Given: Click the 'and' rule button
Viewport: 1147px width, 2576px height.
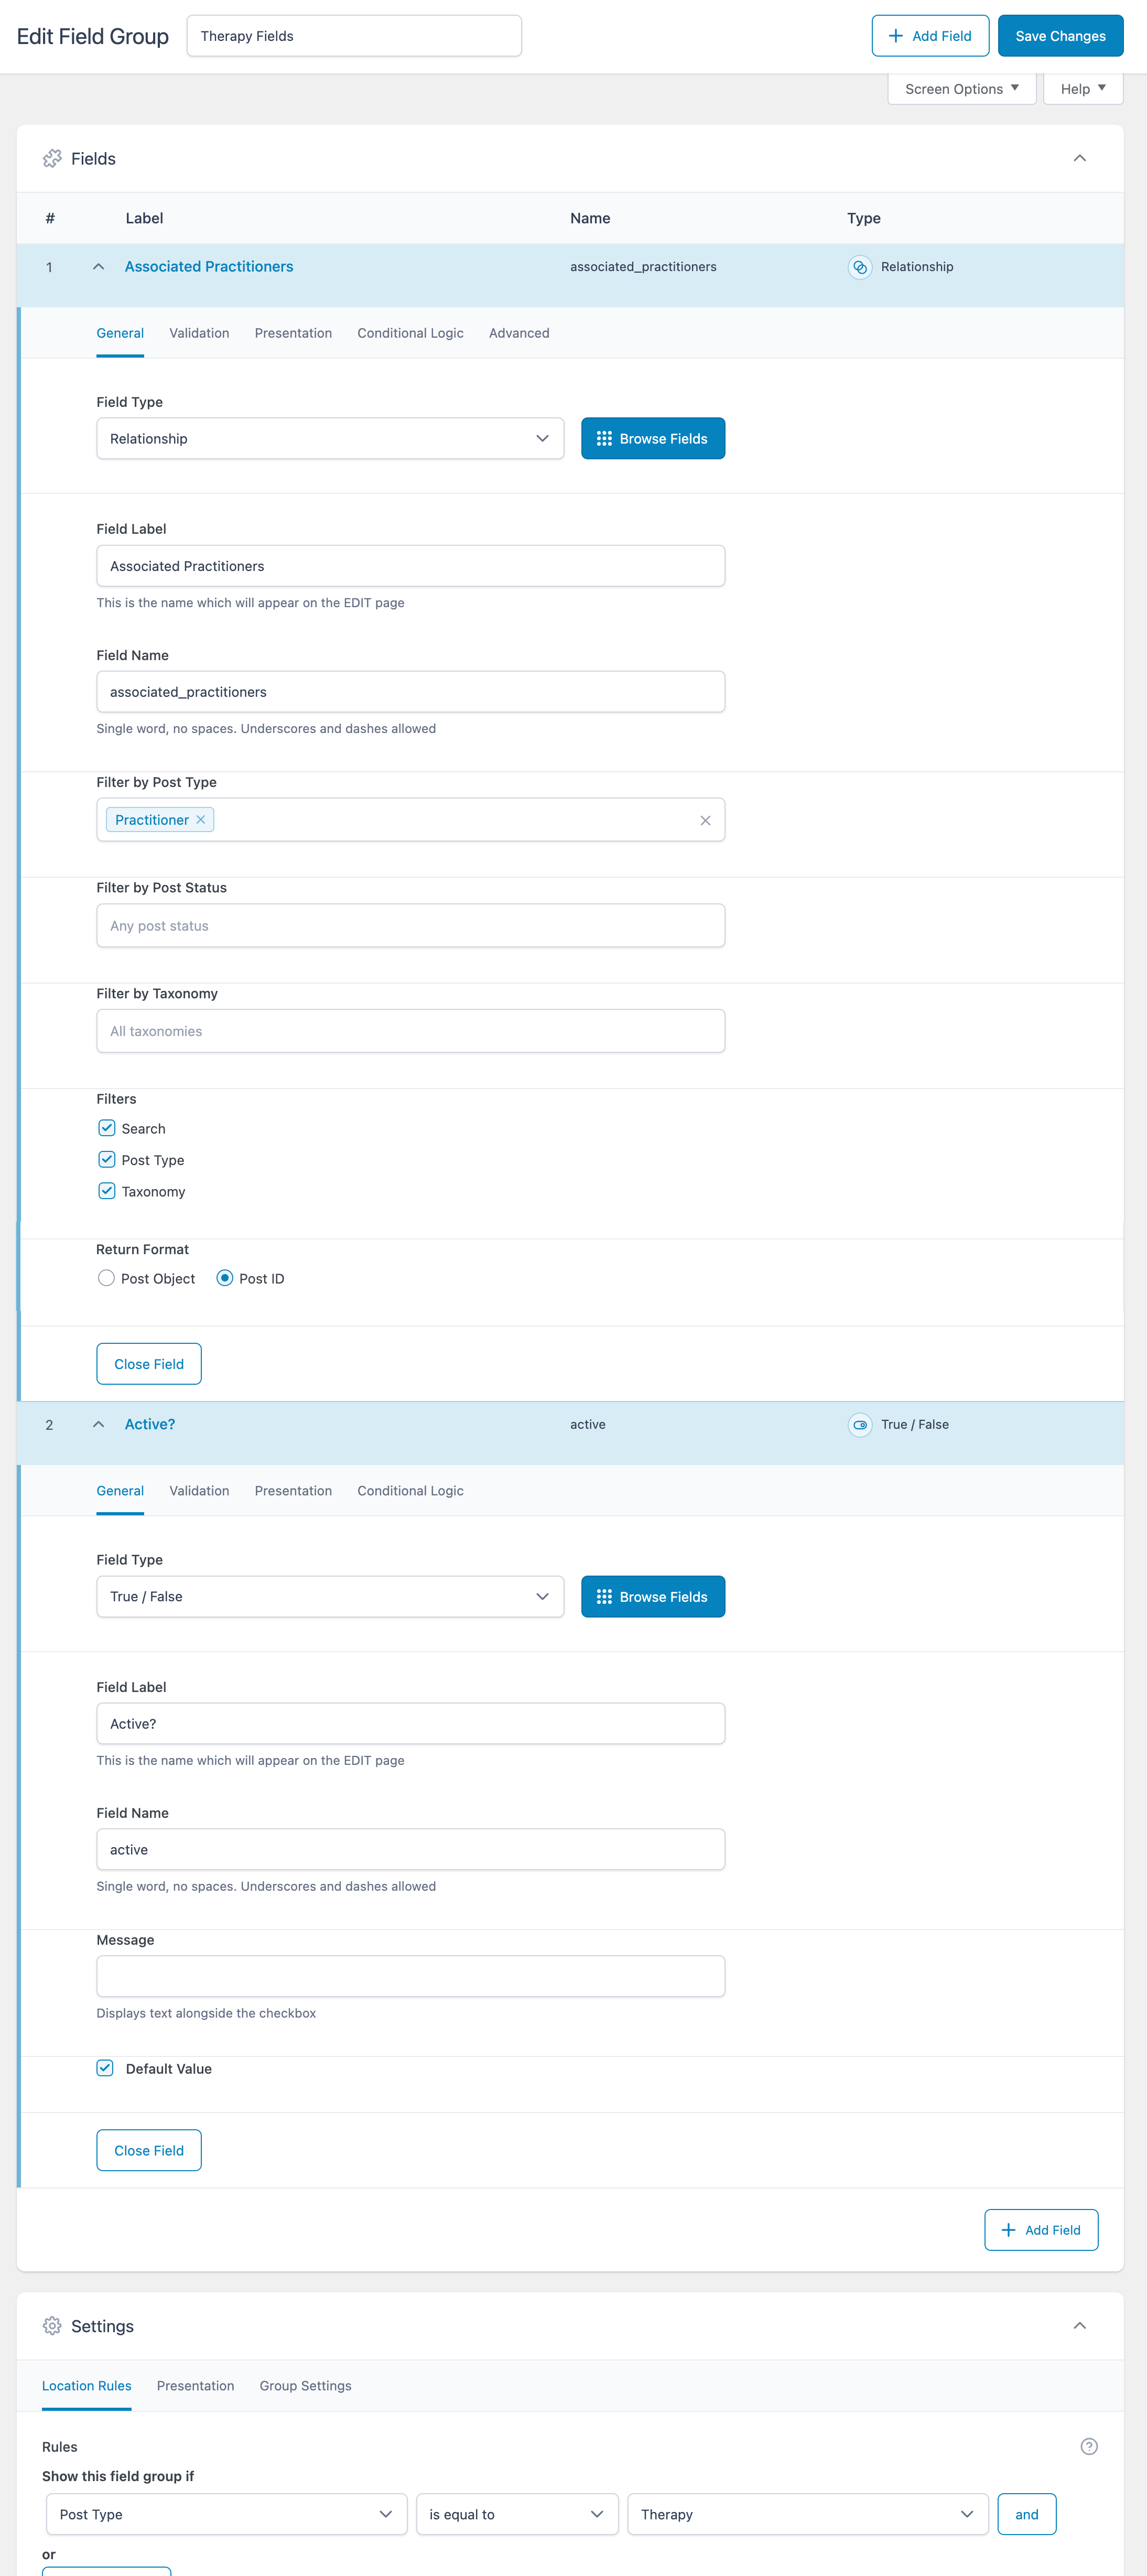Looking at the screenshot, I should tap(1026, 2515).
